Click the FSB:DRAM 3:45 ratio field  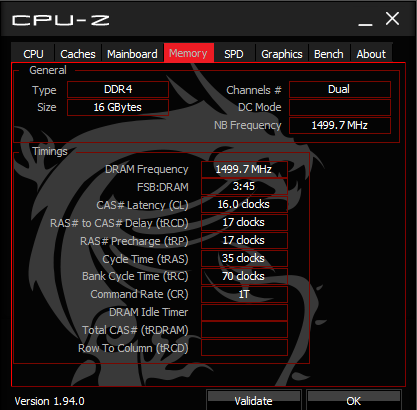click(x=244, y=187)
